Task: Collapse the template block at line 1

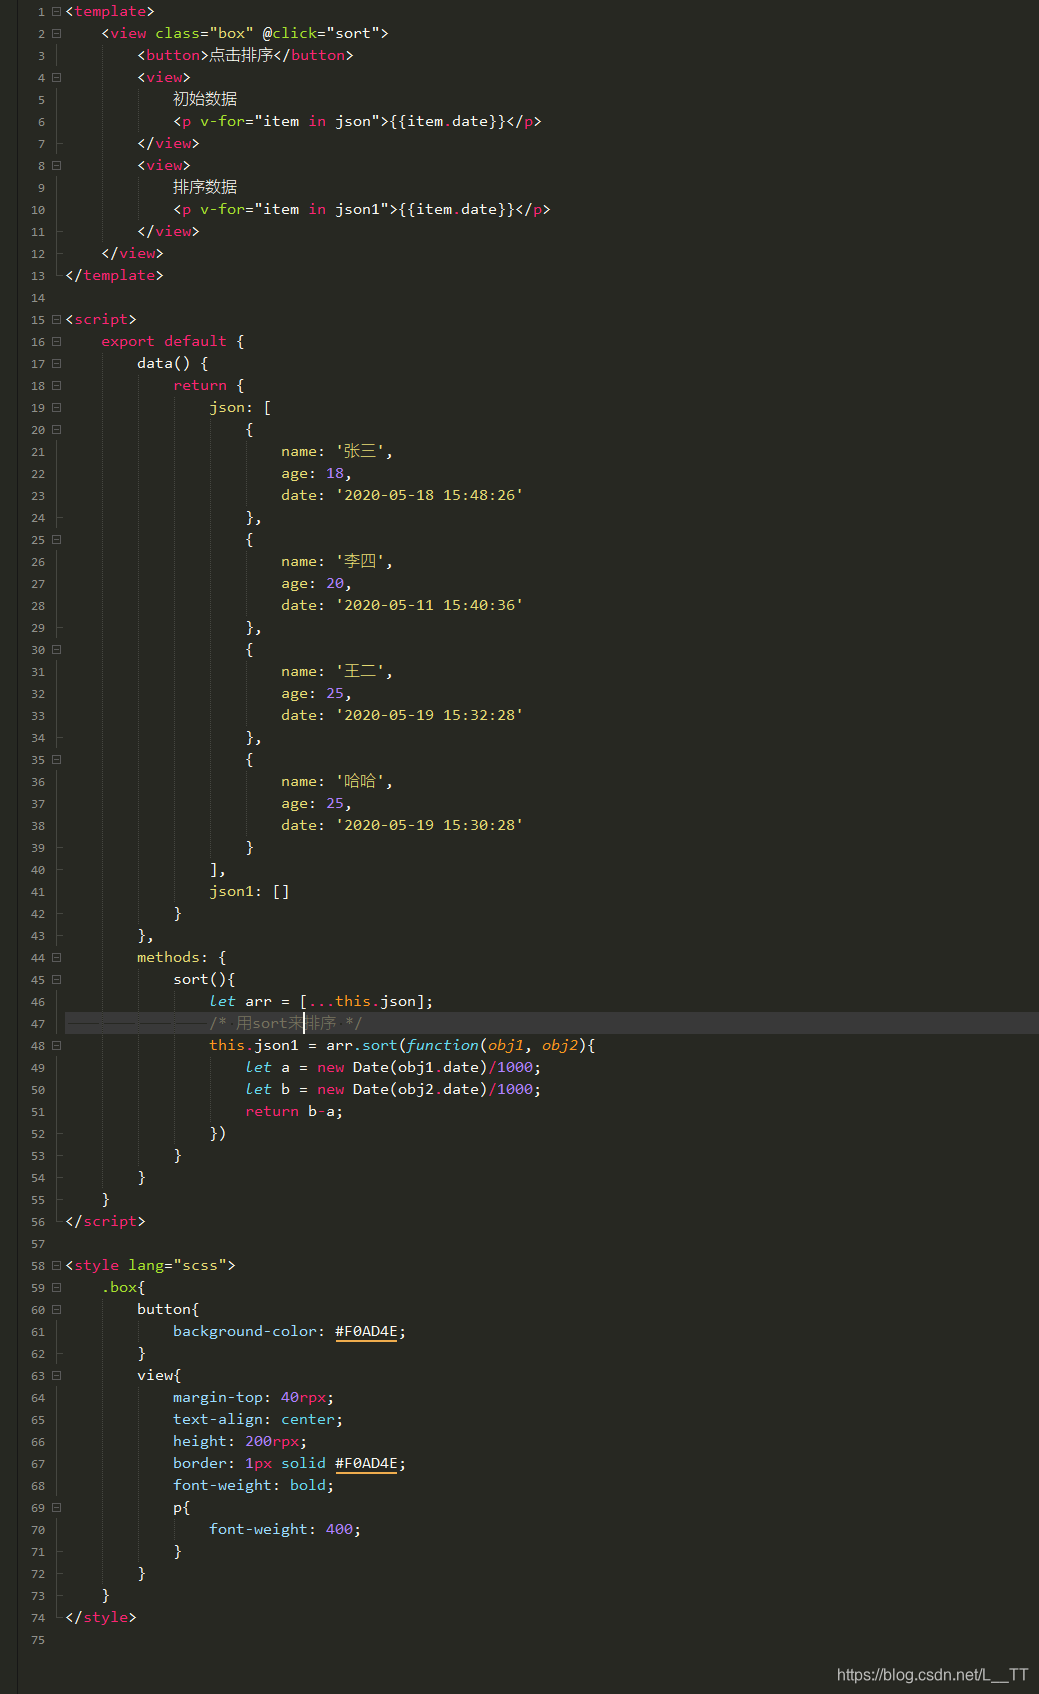Action: (56, 11)
